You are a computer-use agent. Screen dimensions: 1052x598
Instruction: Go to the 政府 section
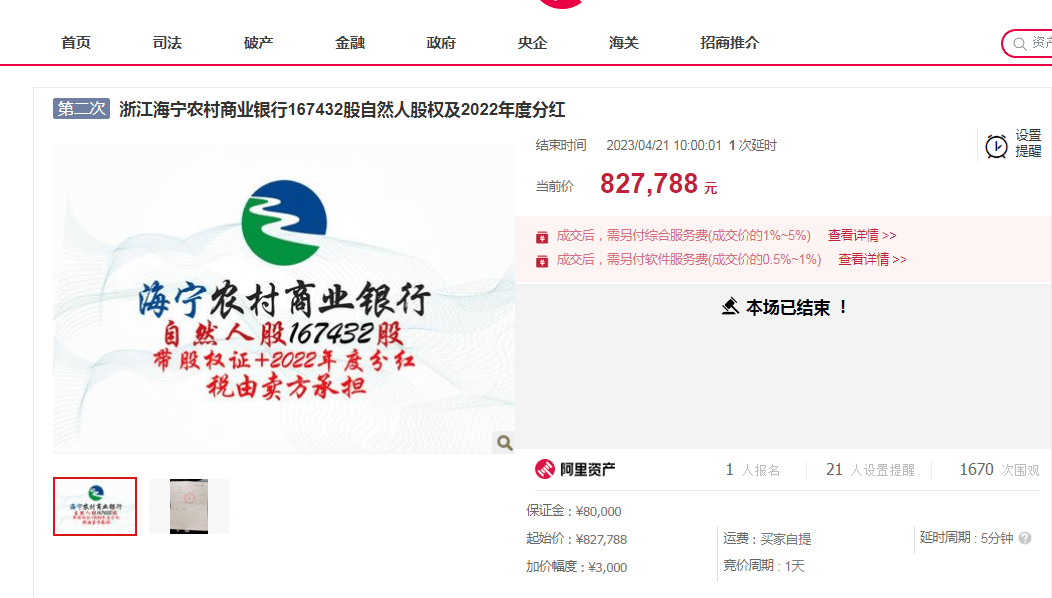441,43
